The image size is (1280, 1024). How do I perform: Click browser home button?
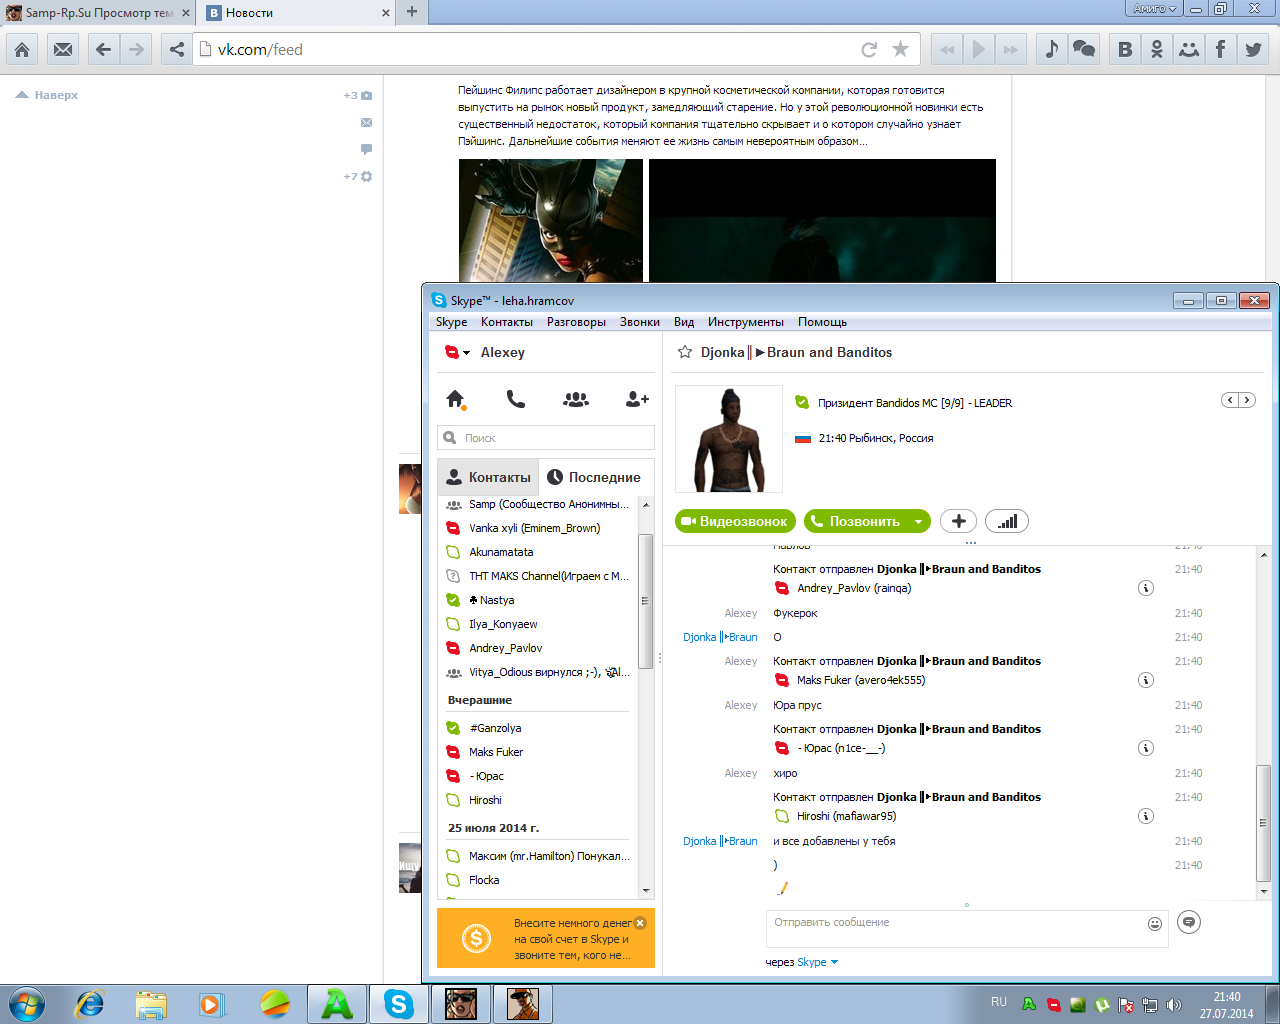point(22,49)
